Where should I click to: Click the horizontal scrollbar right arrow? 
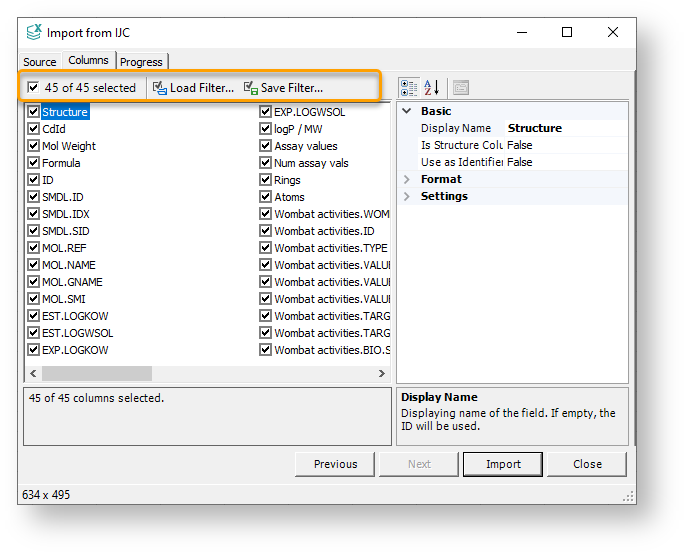pos(381,373)
